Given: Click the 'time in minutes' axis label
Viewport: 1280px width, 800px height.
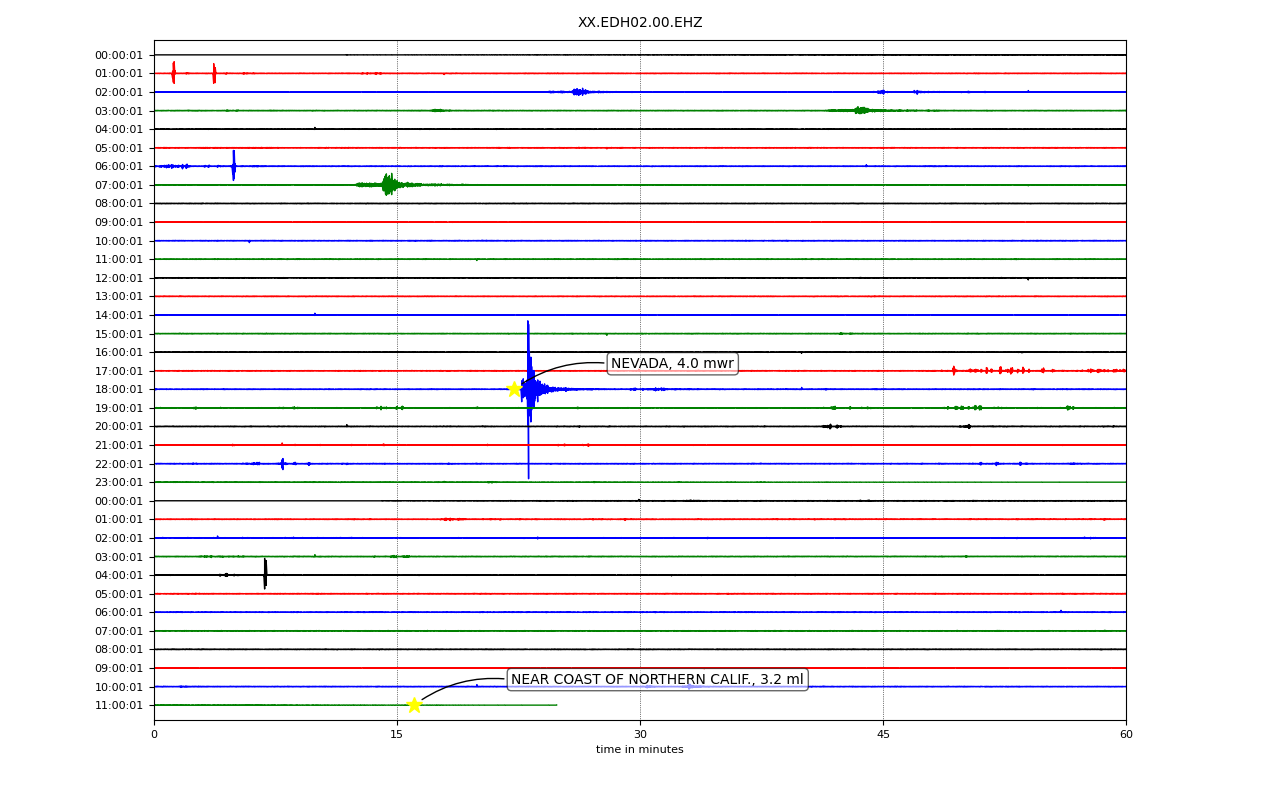Looking at the screenshot, I should (640, 750).
